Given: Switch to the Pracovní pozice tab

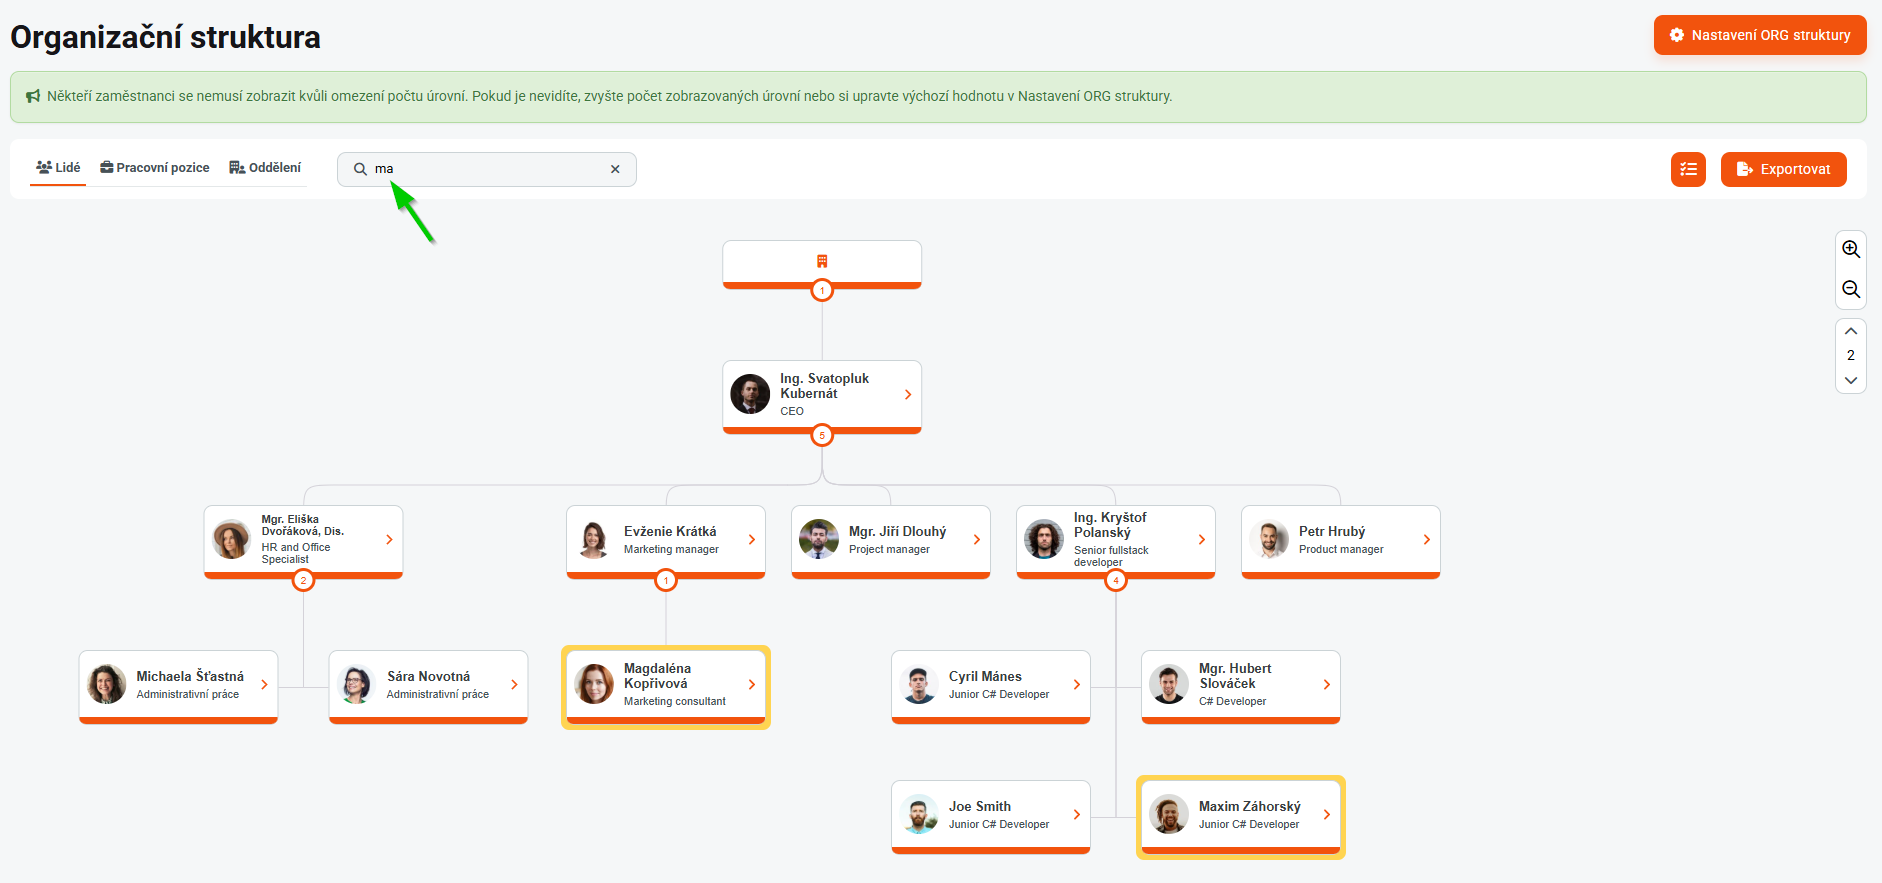Looking at the screenshot, I should [155, 168].
